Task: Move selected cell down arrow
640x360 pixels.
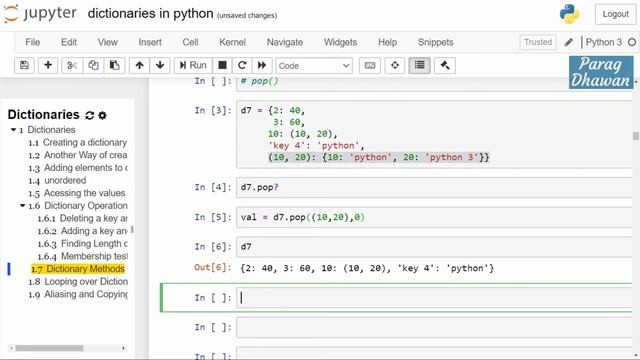Action: [160, 65]
